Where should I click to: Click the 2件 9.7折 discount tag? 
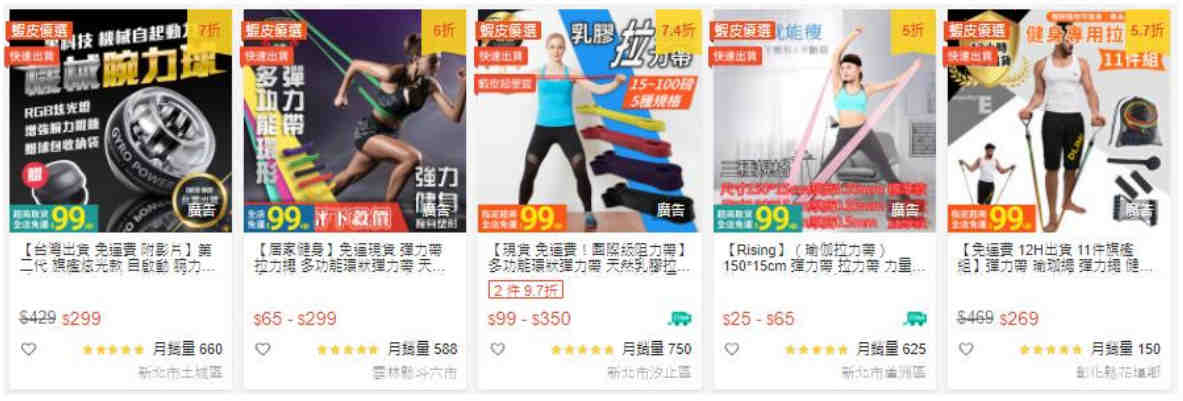tap(525, 290)
